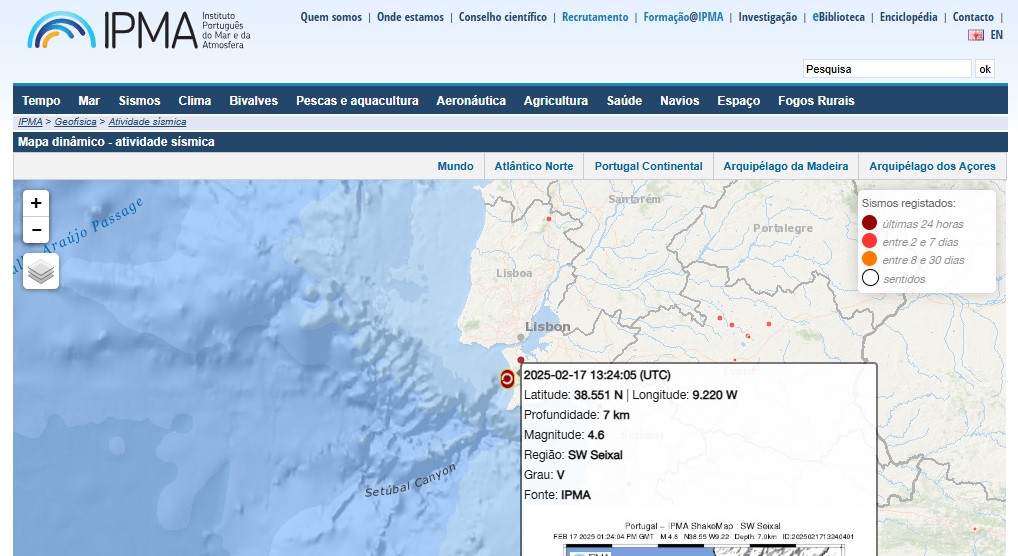Click the Fonte IPMA text
Screen dimensions: 1018x556
(x=557, y=495)
